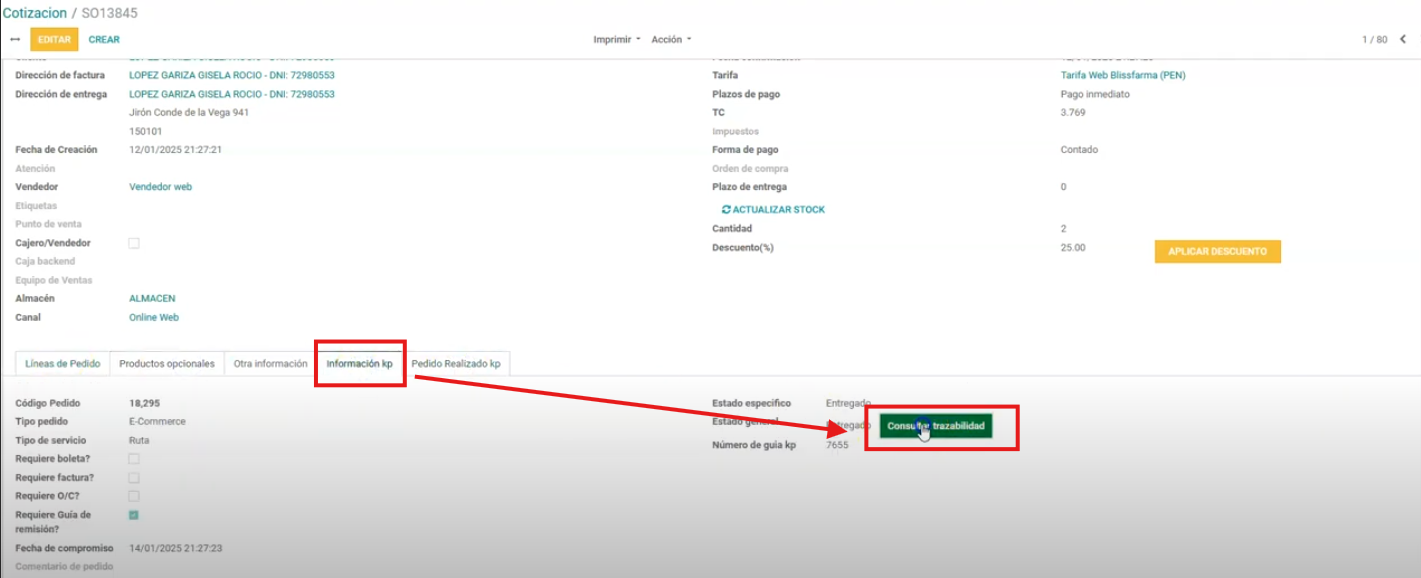
Task: Check the Requiere boleta? checkbox
Action: click(x=134, y=459)
